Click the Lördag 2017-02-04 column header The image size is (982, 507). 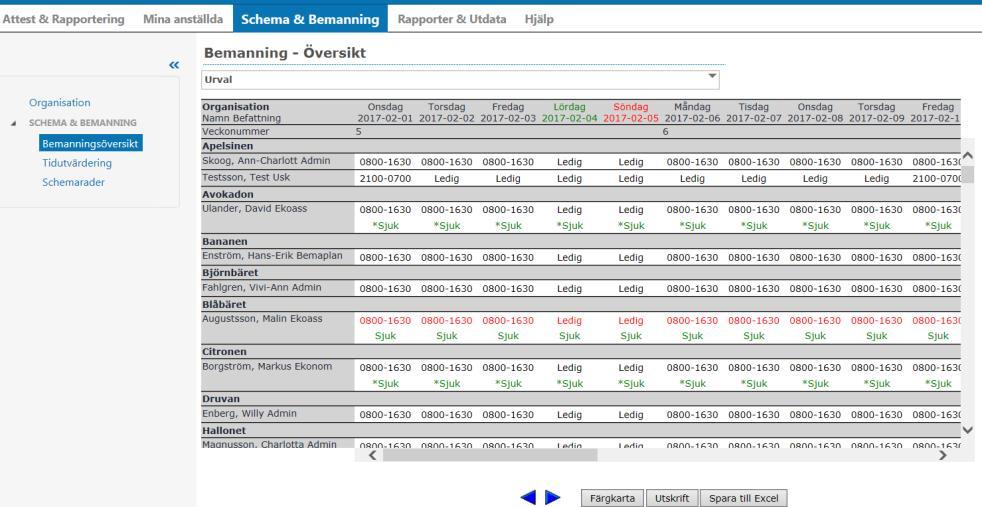click(x=569, y=113)
